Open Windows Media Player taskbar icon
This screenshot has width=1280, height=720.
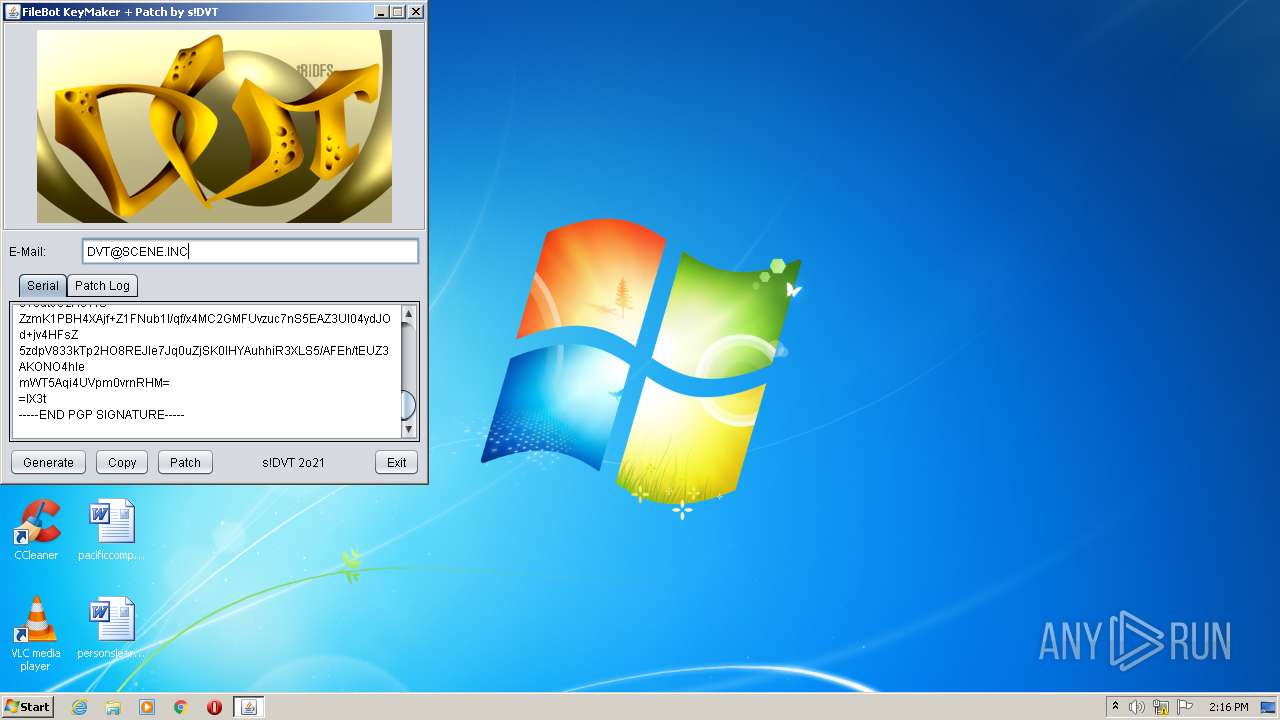[147, 707]
